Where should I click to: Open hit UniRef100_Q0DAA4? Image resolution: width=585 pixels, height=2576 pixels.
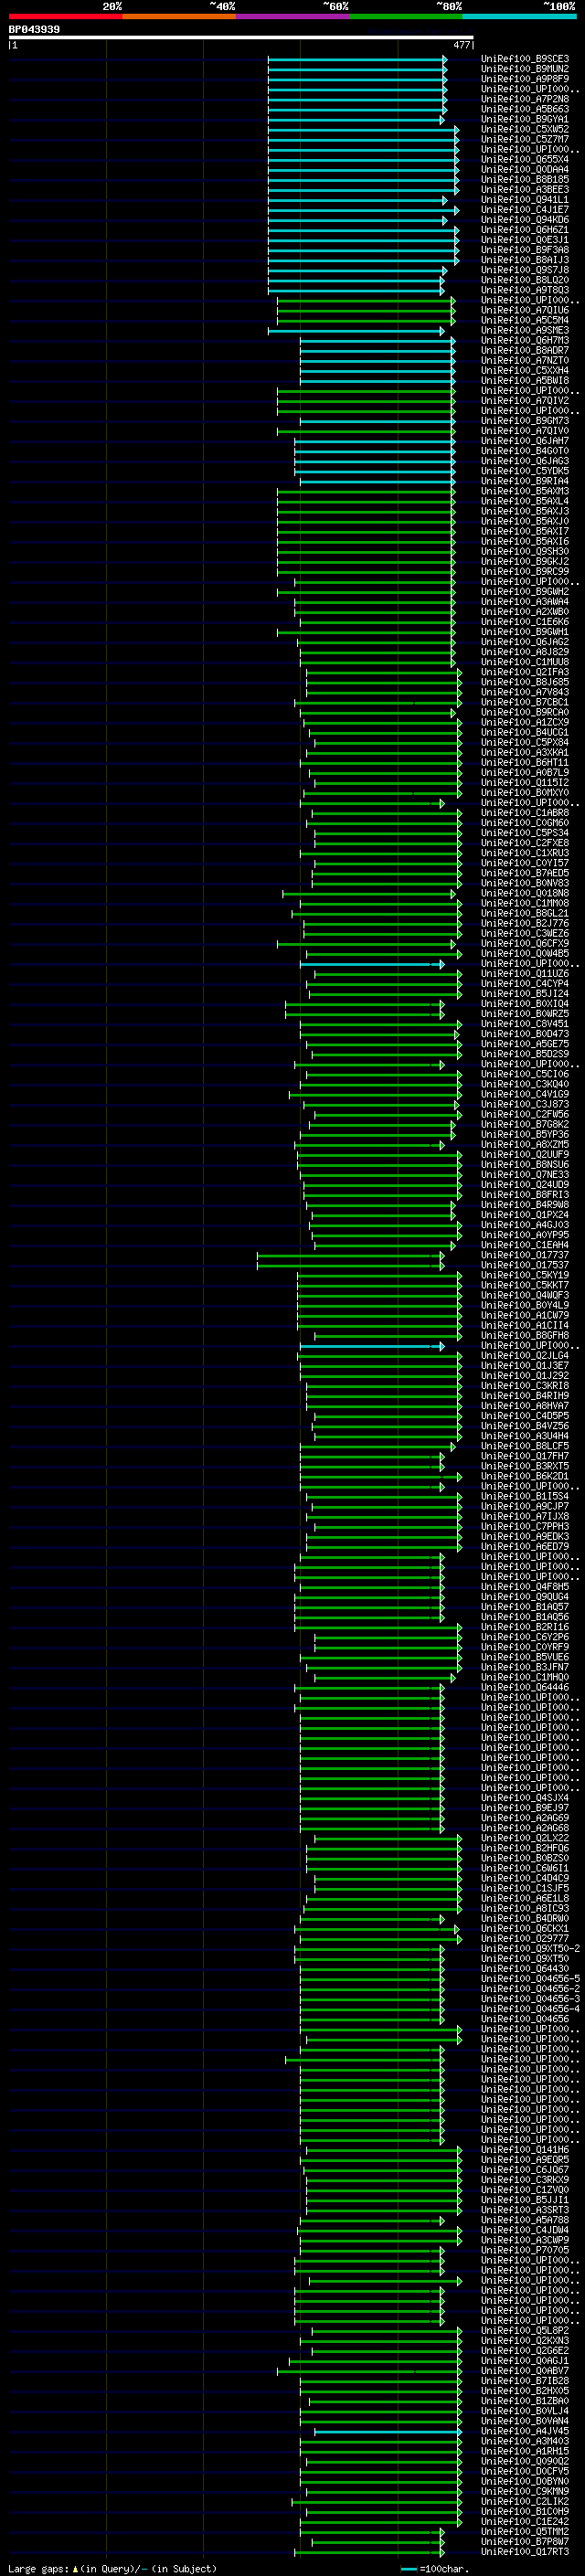[x=525, y=169]
